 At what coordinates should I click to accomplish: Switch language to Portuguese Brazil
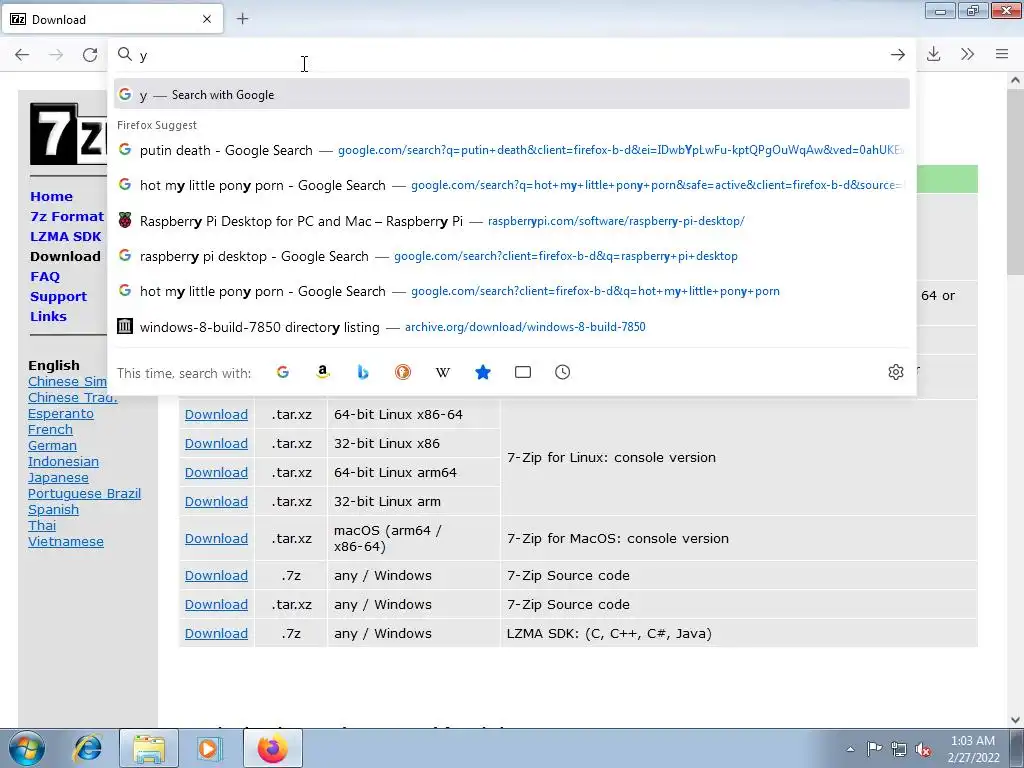point(84,494)
